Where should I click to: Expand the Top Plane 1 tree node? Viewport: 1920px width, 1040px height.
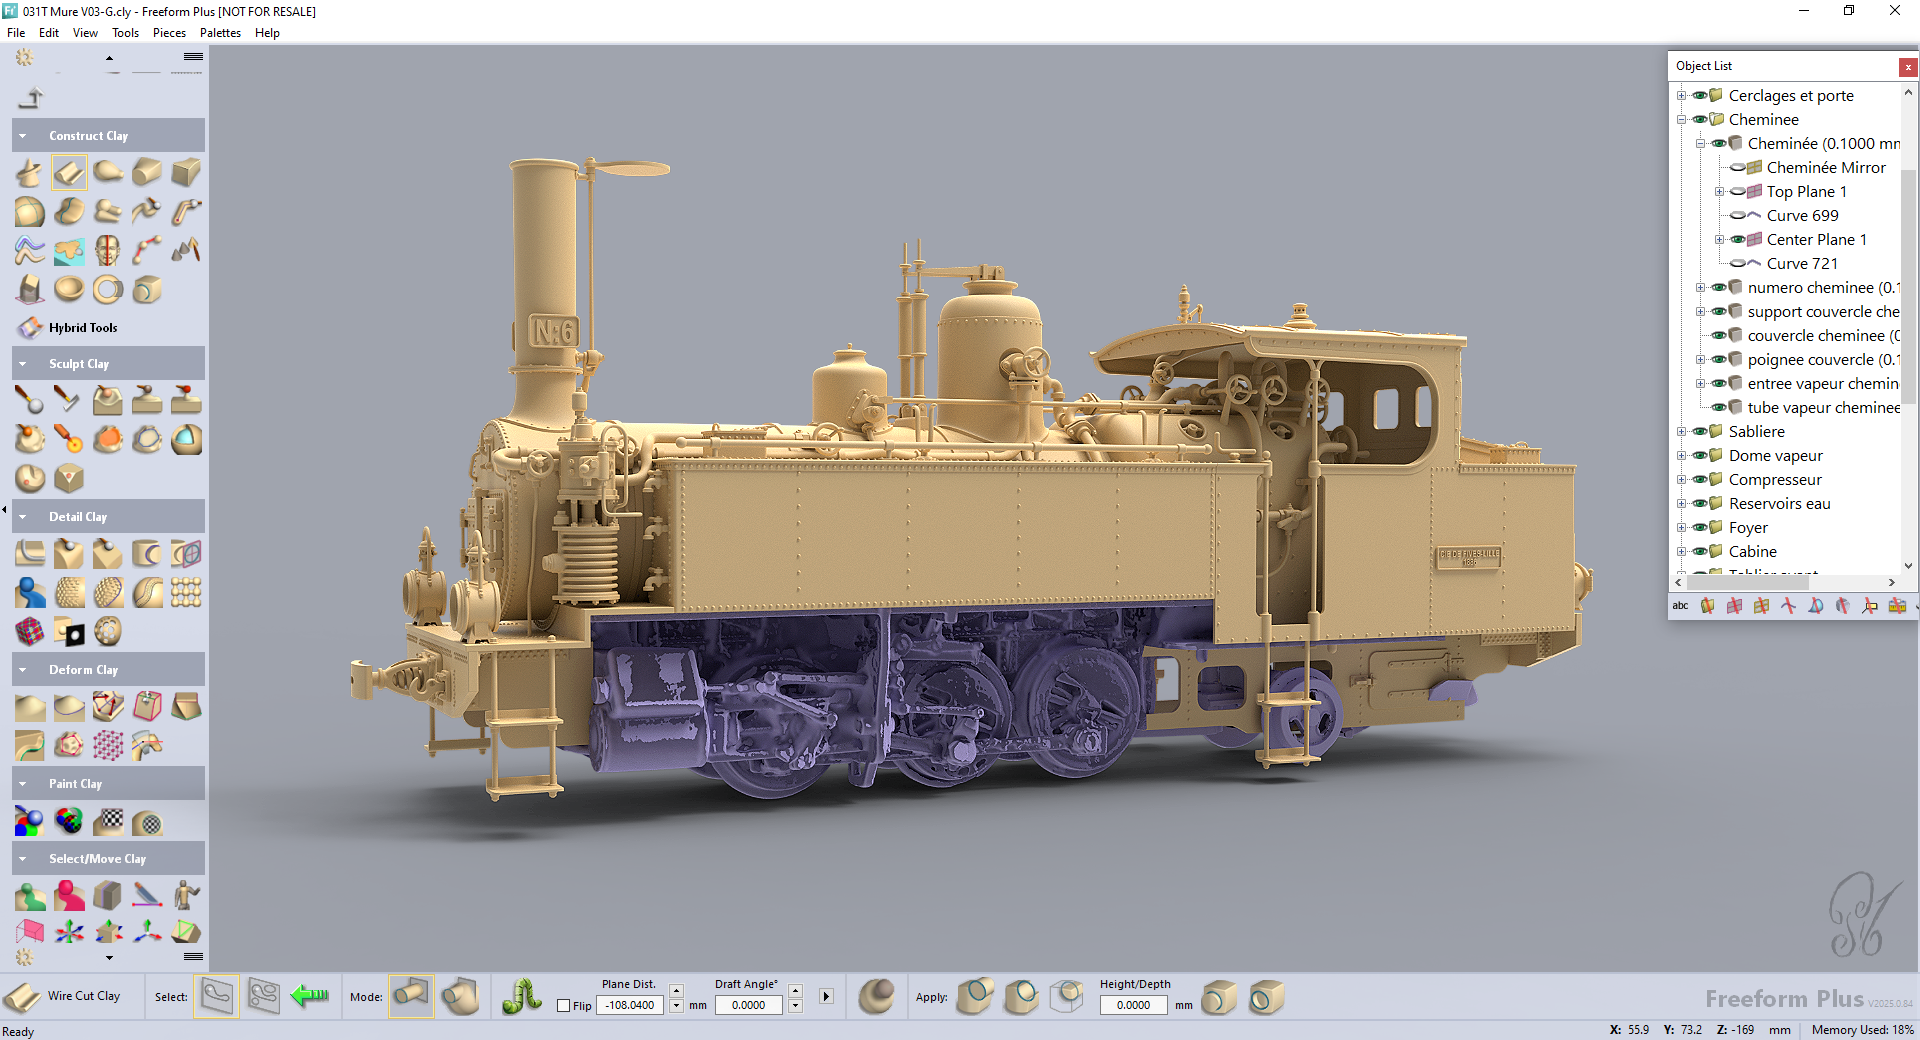(1719, 192)
